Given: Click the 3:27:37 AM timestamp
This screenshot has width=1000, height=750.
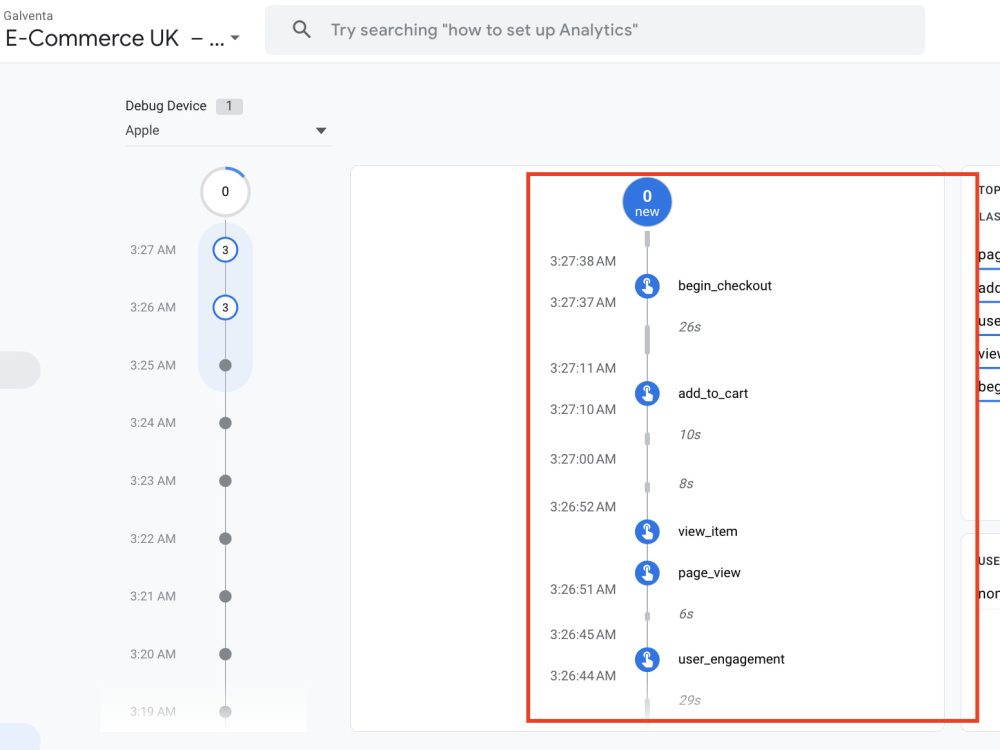Looking at the screenshot, I should click(x=583, y=302).
